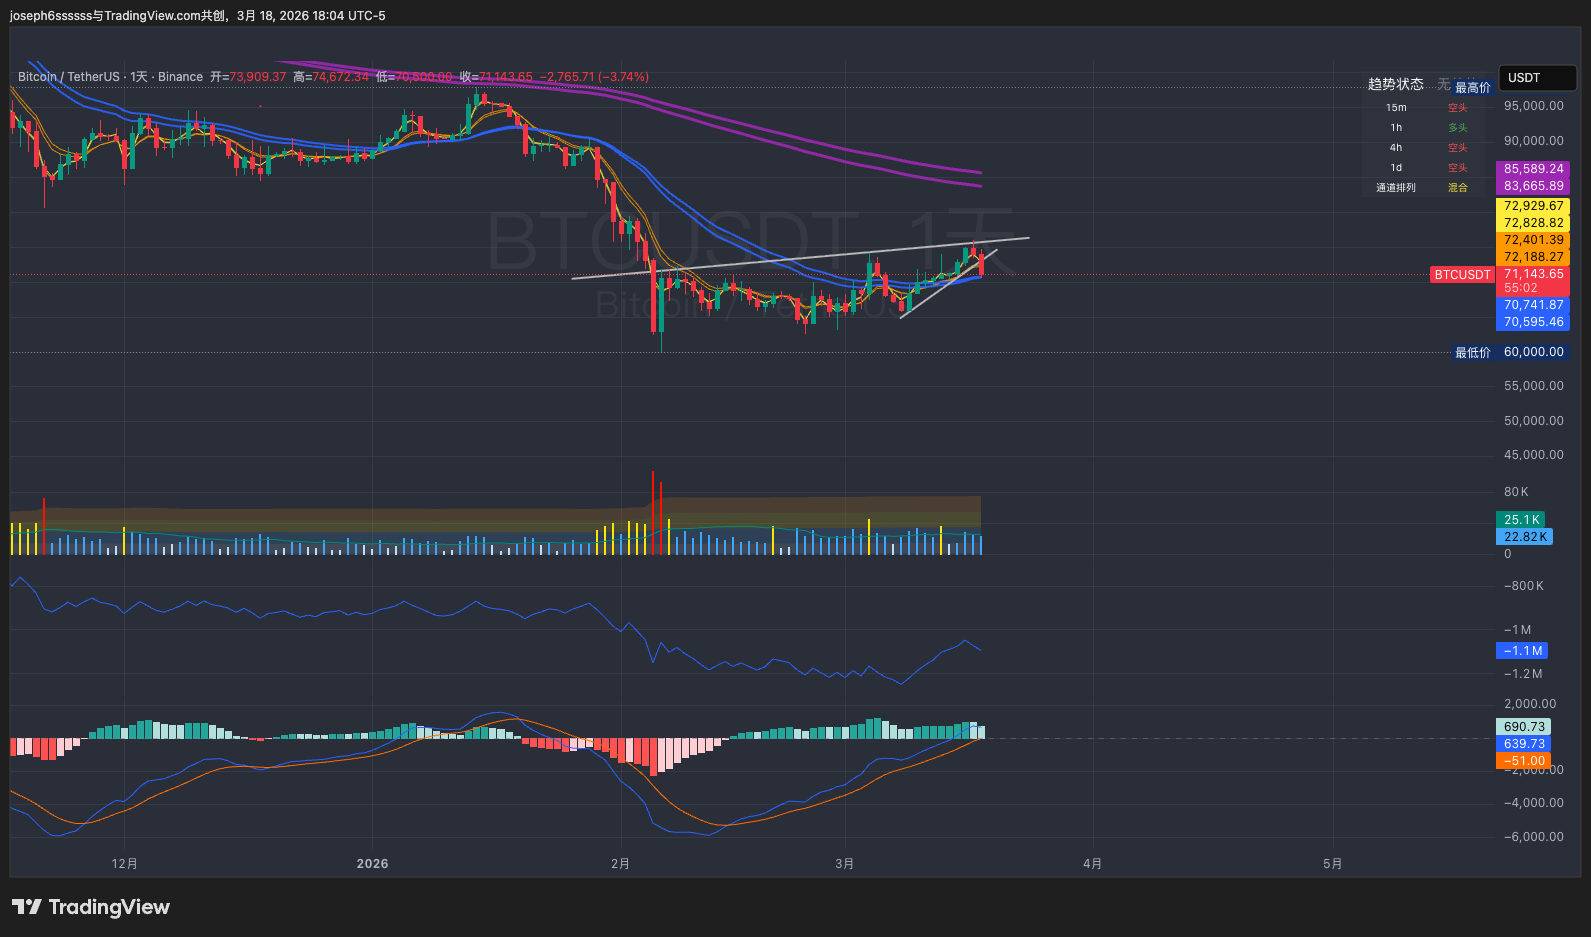
Task: Click the 2,000.00 MACD axis label
Action: click(x=1530, y=704)
